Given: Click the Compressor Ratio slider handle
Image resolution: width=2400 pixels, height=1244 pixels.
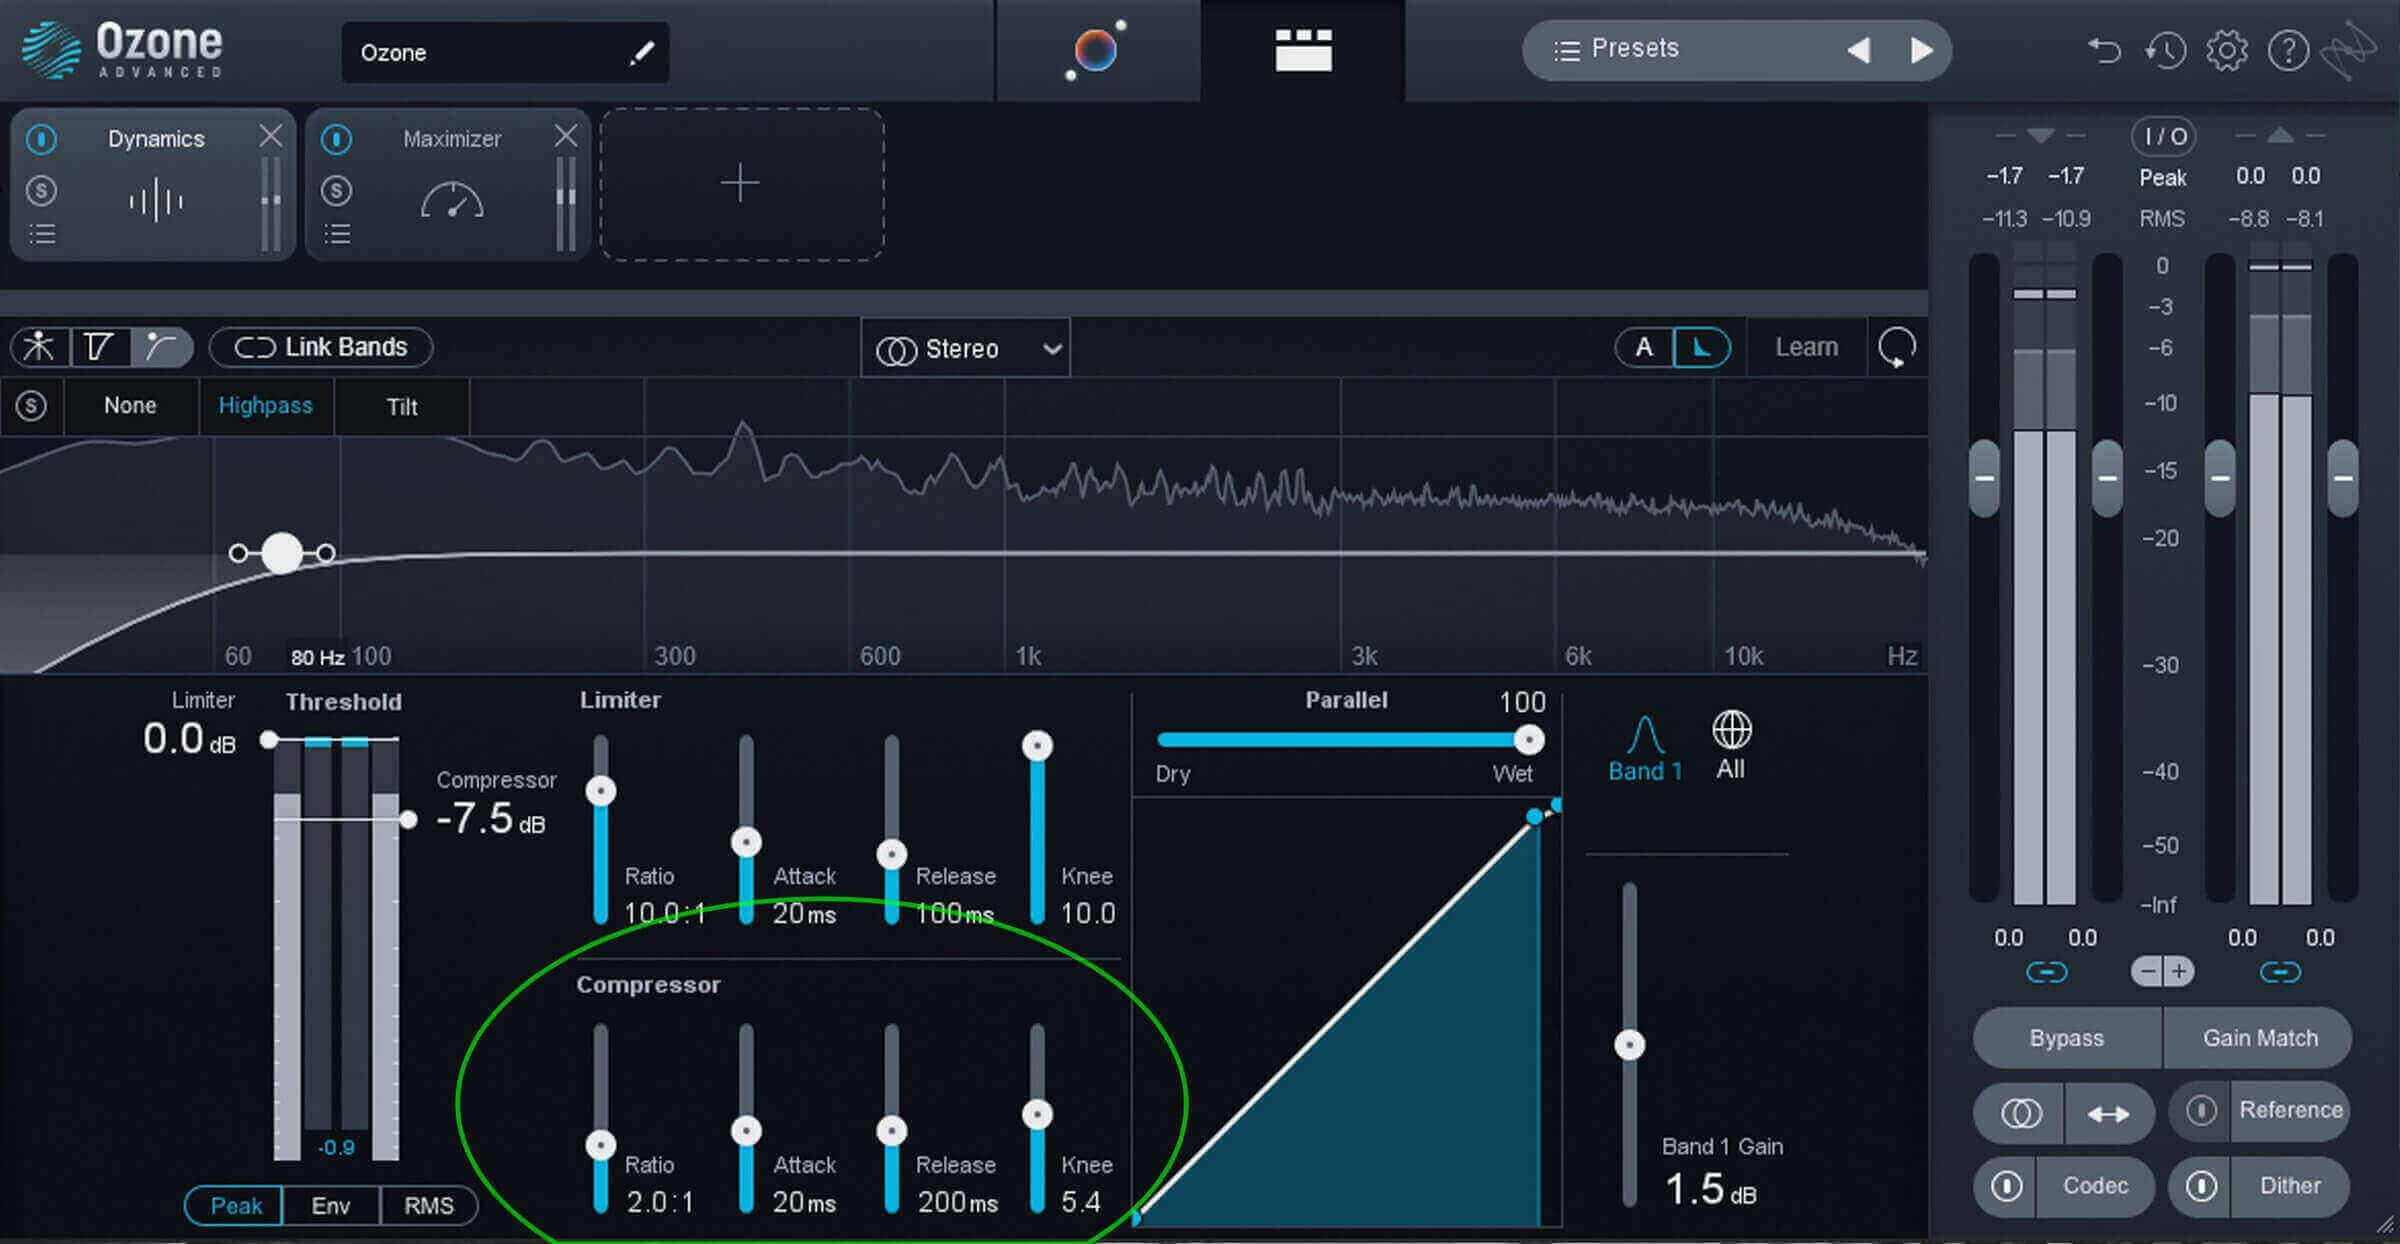Looking at the screenshot, I should (601, 1145).
